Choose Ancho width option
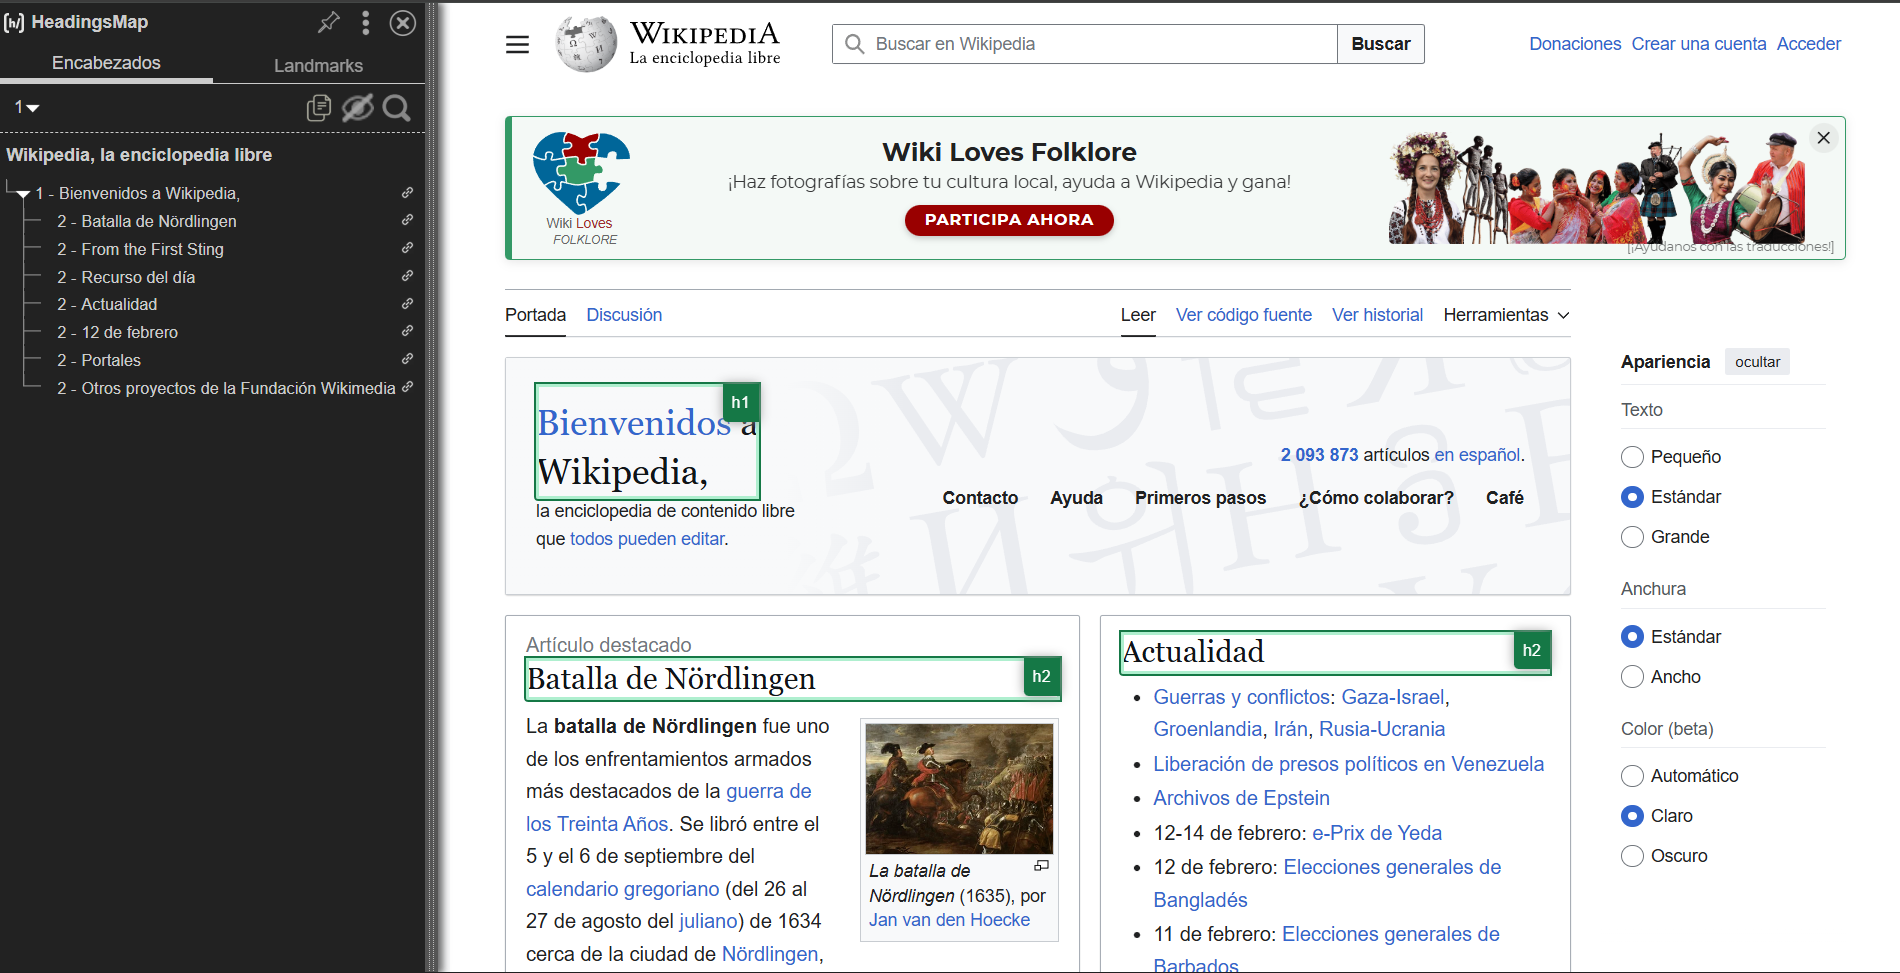1900x973 pixels. coord(1632,677)
